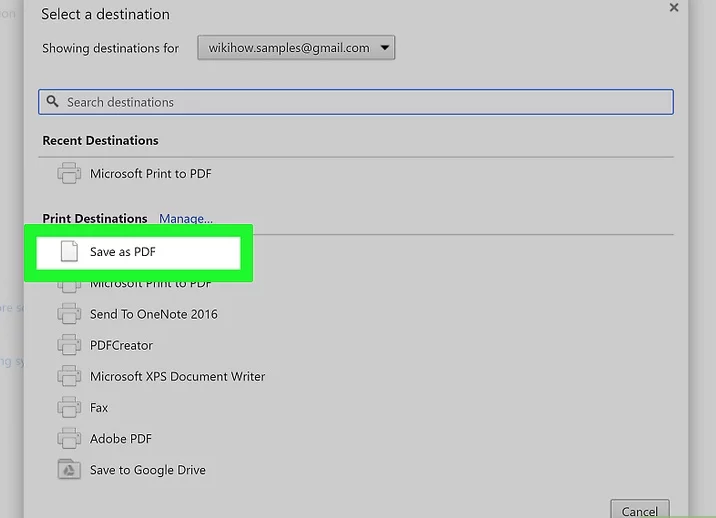Image resolution: width=716 pixels, height=518 pixels.
Task: Select Microsoft Print to PDF under Print Destinations
Action: [x=150, y=285]
